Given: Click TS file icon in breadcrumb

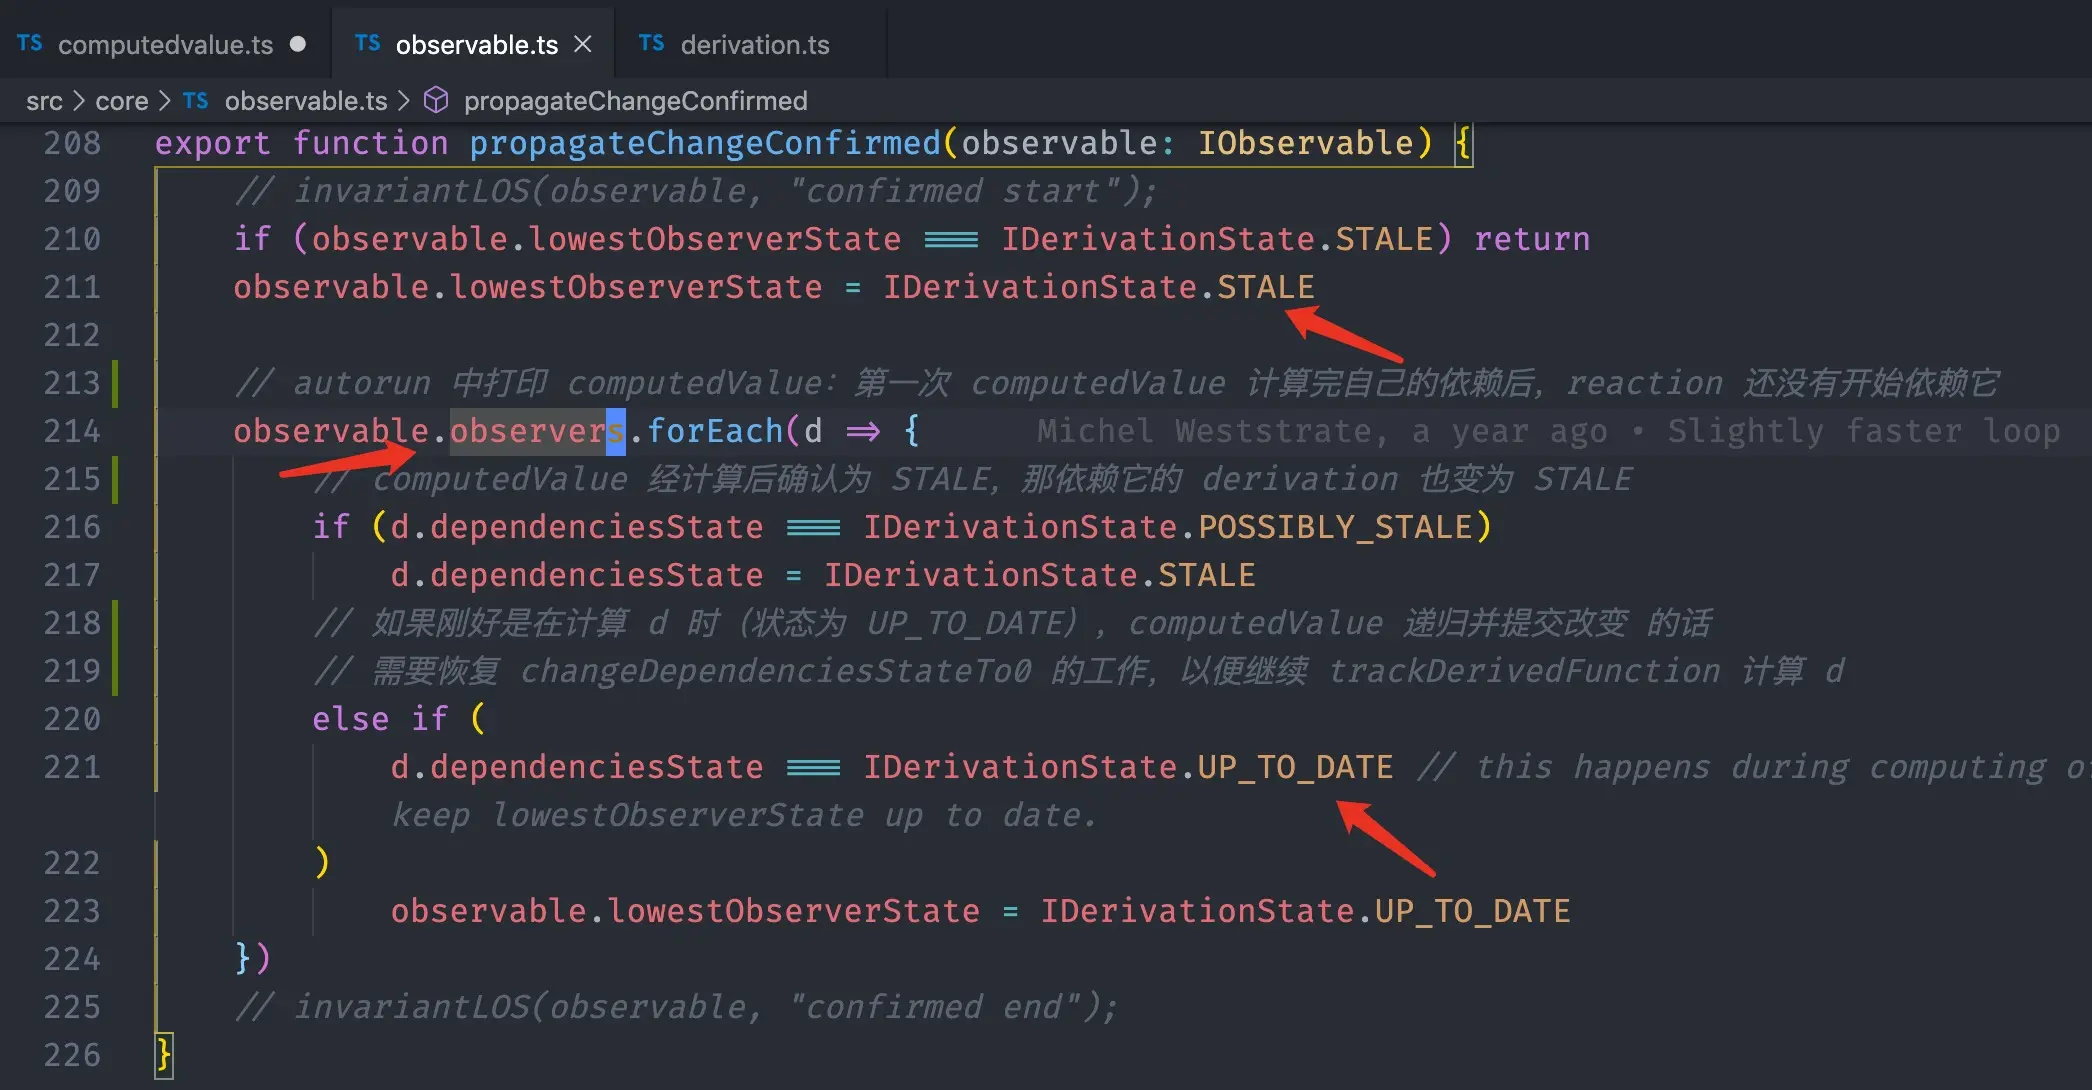Looking at the screenshot, I should point(196,100).
